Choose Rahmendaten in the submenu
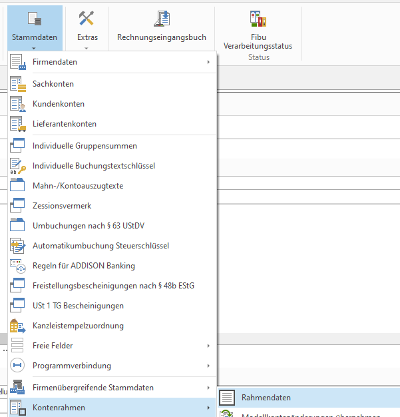The image size is (400, 417). pyautogui.click(x=309, y=397)
